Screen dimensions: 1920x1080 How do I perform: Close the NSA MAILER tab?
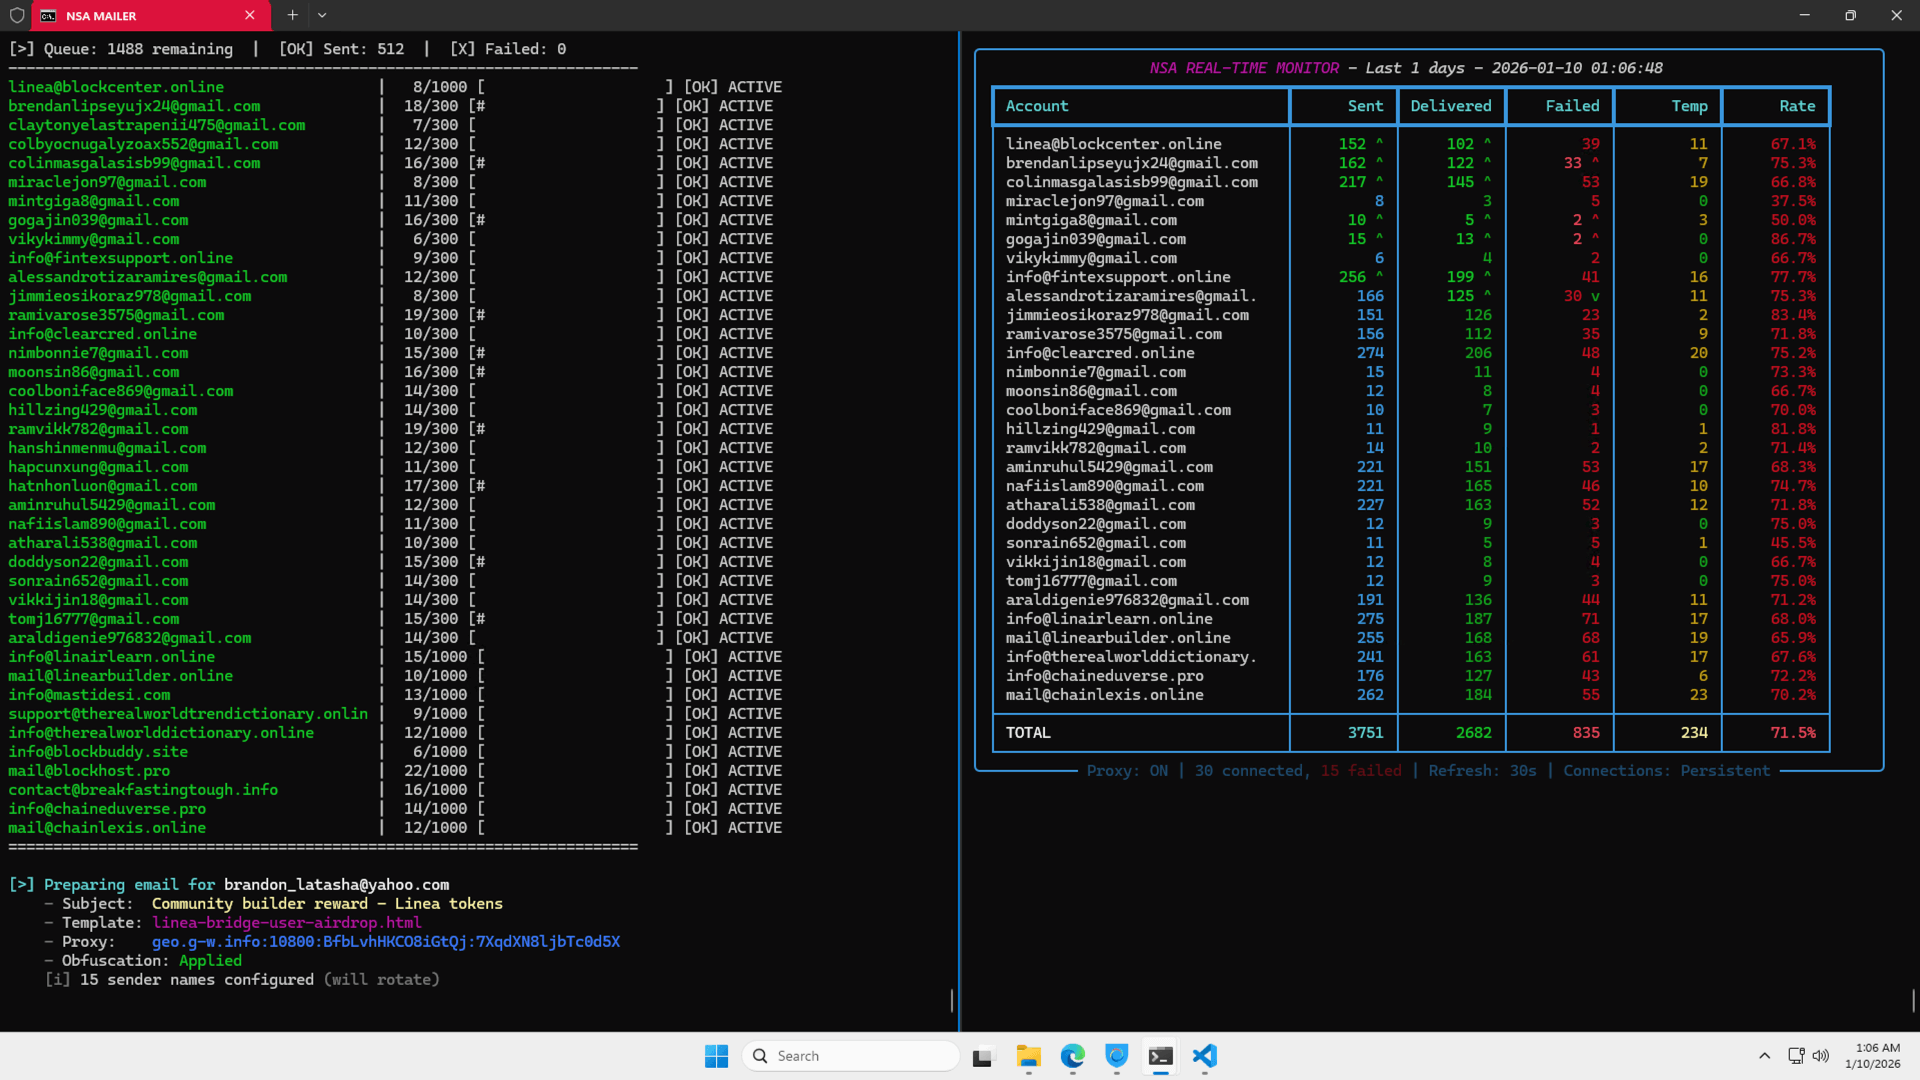point(250,15)
